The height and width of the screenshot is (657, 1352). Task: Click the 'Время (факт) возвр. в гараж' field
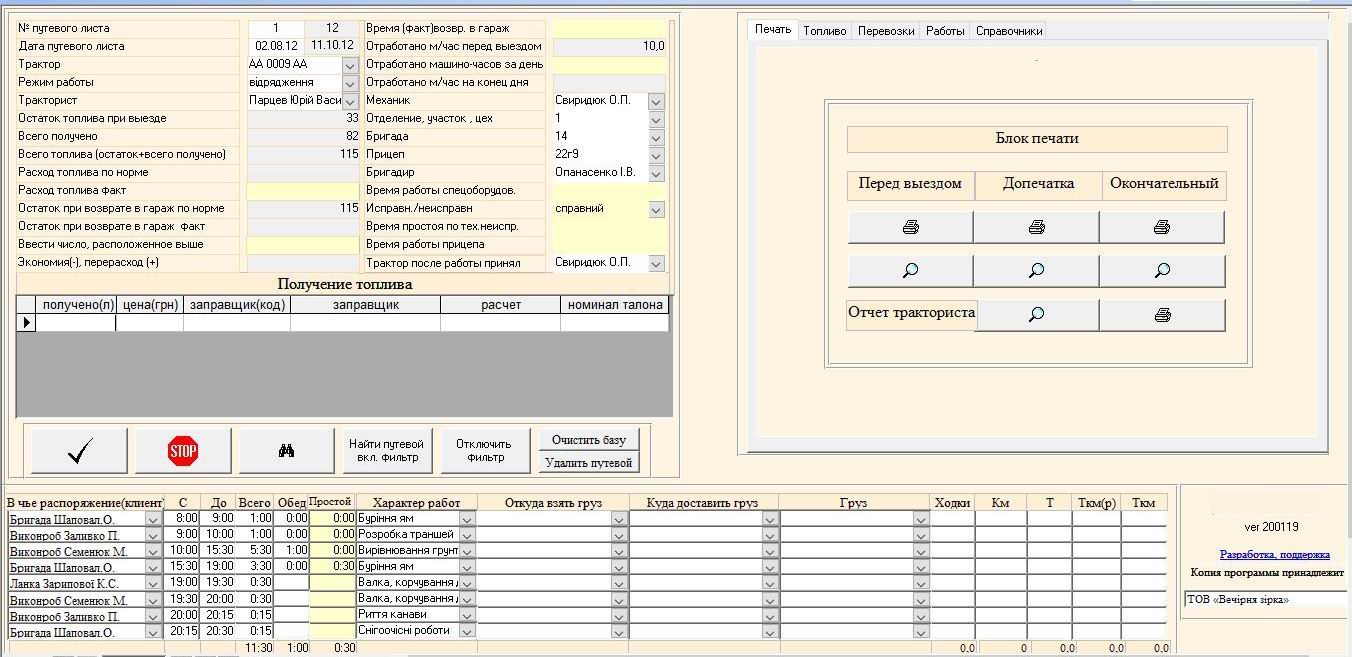point(609,28)
